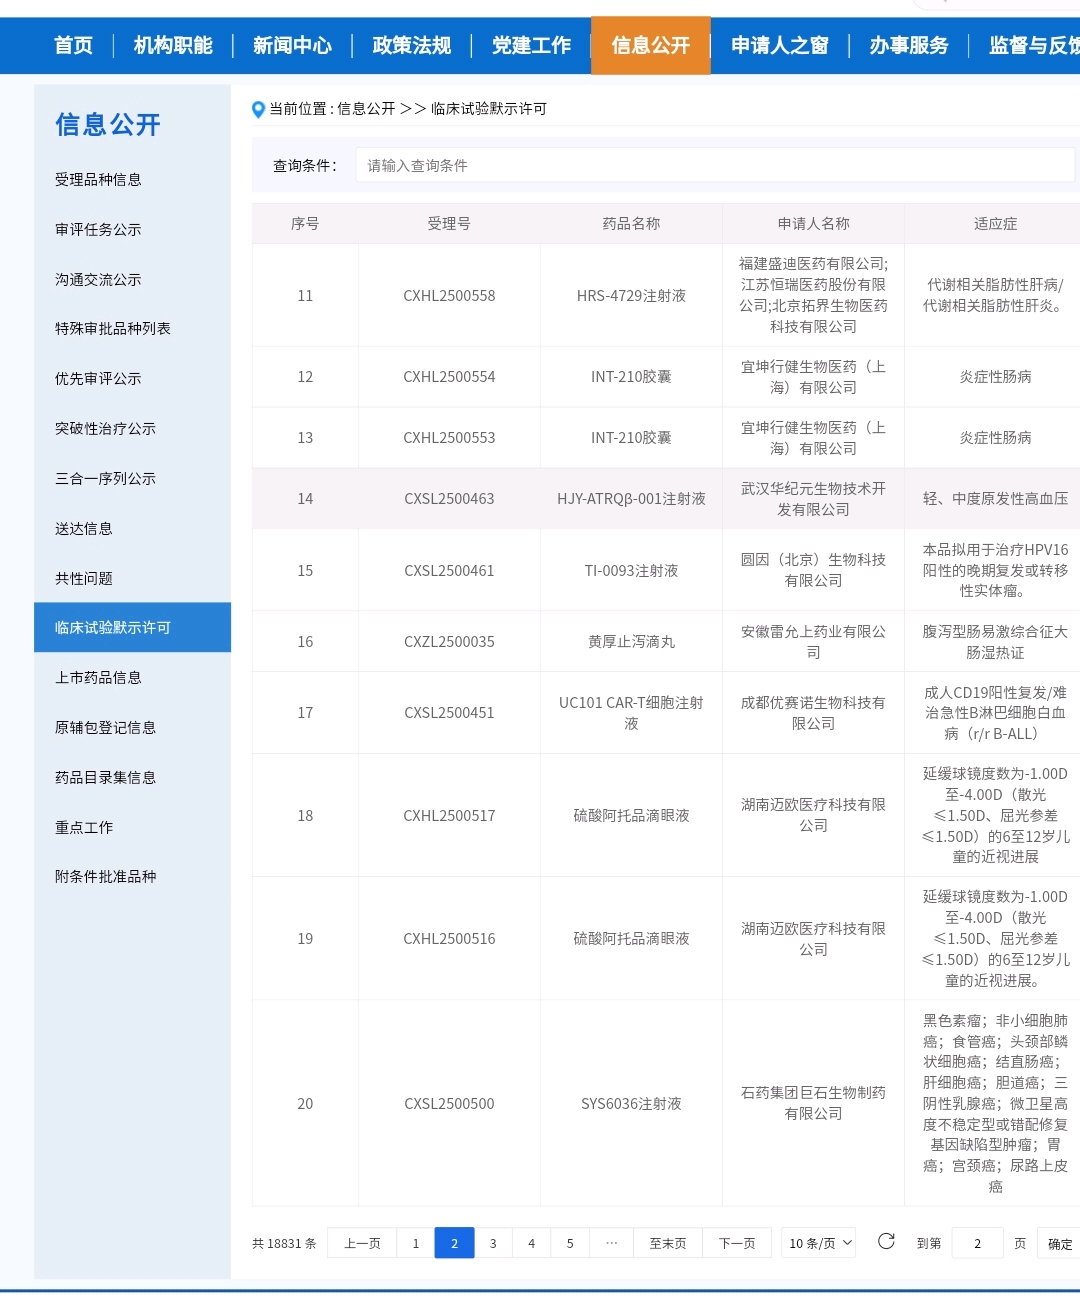Select the highlighted 信息公开 navigation tab

coord(651,45)
